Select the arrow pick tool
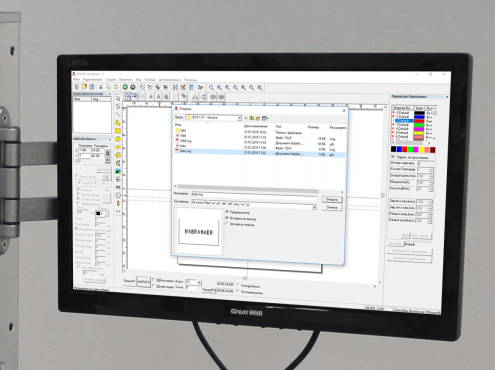 [x=118, y=99]
